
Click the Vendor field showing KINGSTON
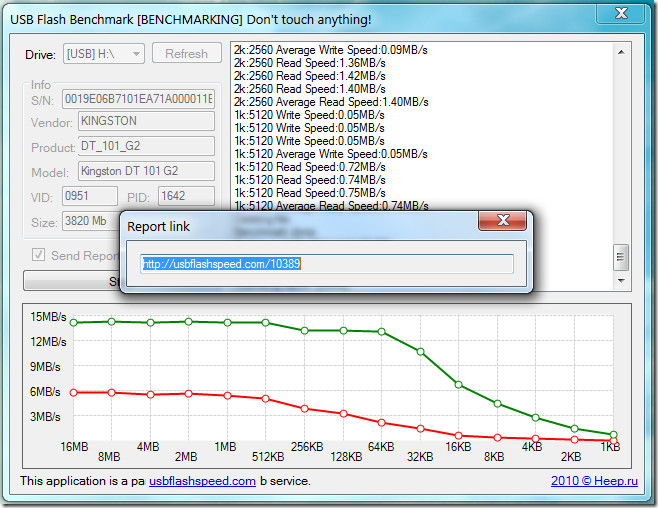tap(146, 121)
